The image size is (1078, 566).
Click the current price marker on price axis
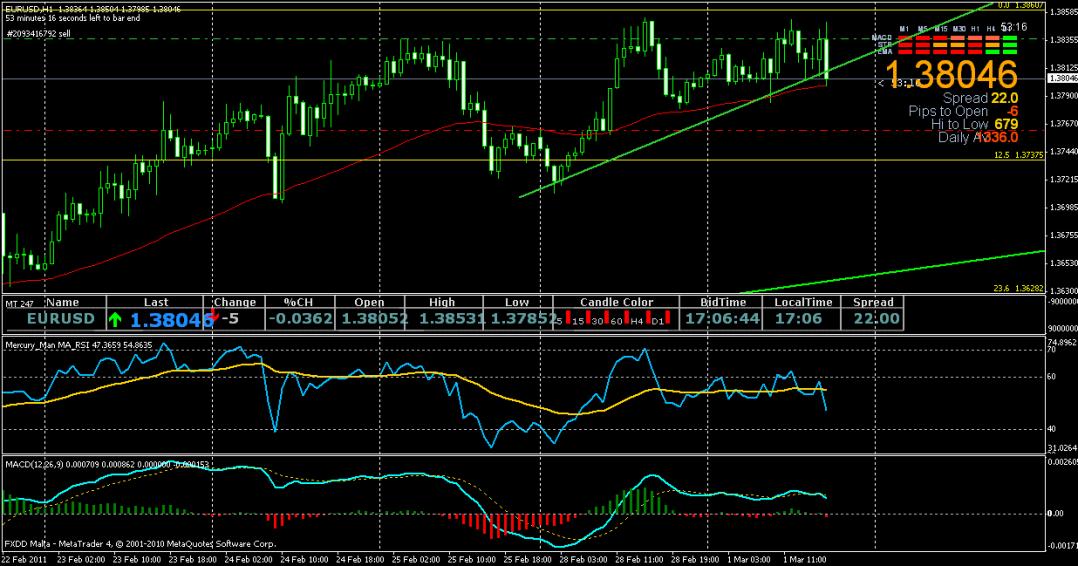pyautogui.click(x=1060, y=78)
